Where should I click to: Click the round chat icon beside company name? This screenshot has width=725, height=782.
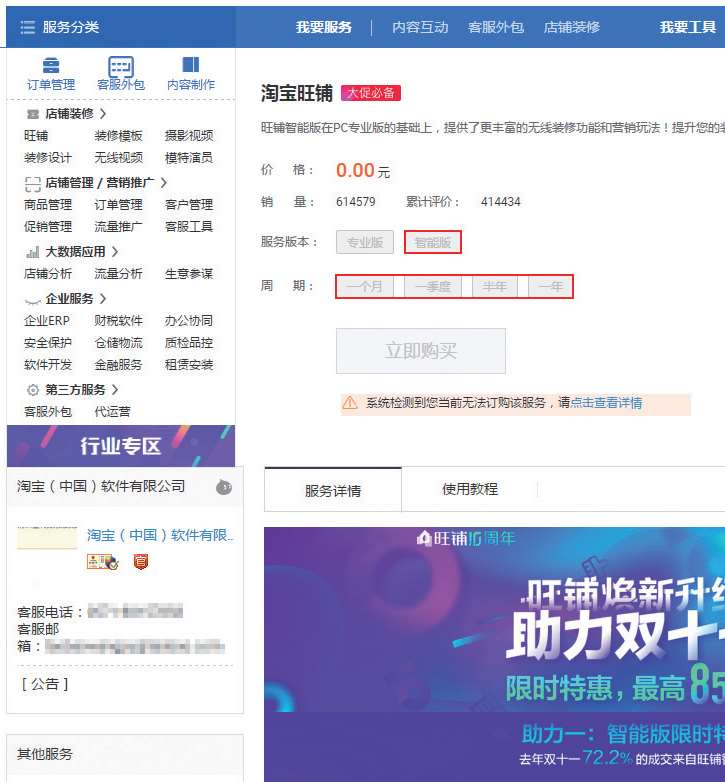[224, 487]
